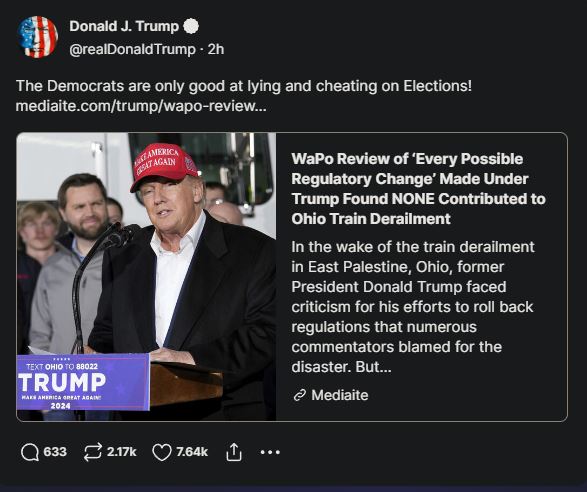Screen dimensions: 587x492
Task: Click the reply speech bubble icon
Action: click(30, 452)
